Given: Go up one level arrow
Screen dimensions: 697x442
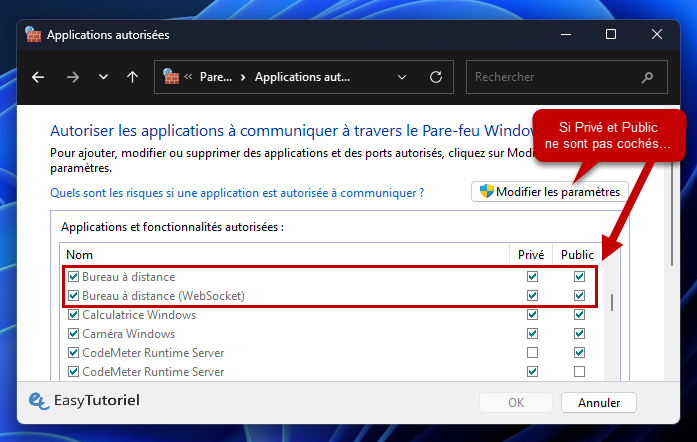Looking at the screenshot, I should pos(132,77).
